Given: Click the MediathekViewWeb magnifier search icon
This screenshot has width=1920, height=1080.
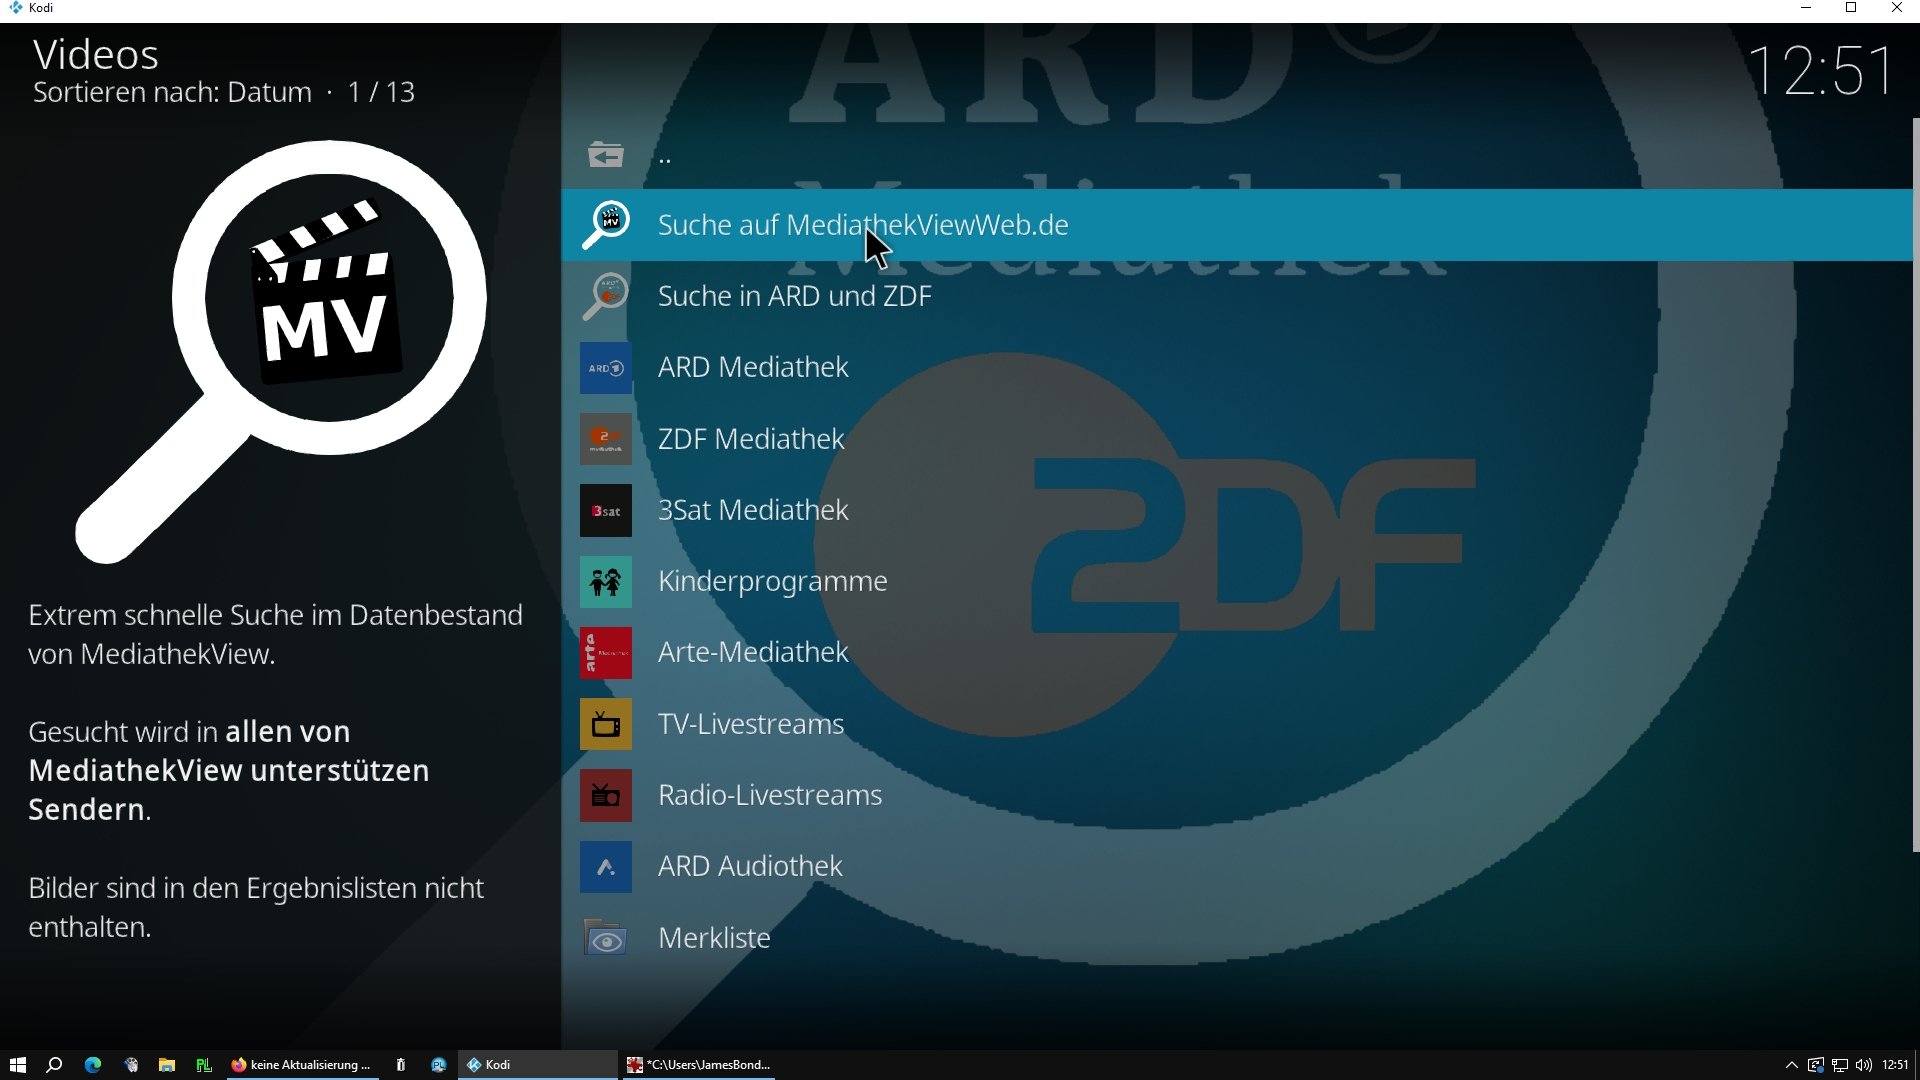Looking at the screenshot, I should point(606,225).
